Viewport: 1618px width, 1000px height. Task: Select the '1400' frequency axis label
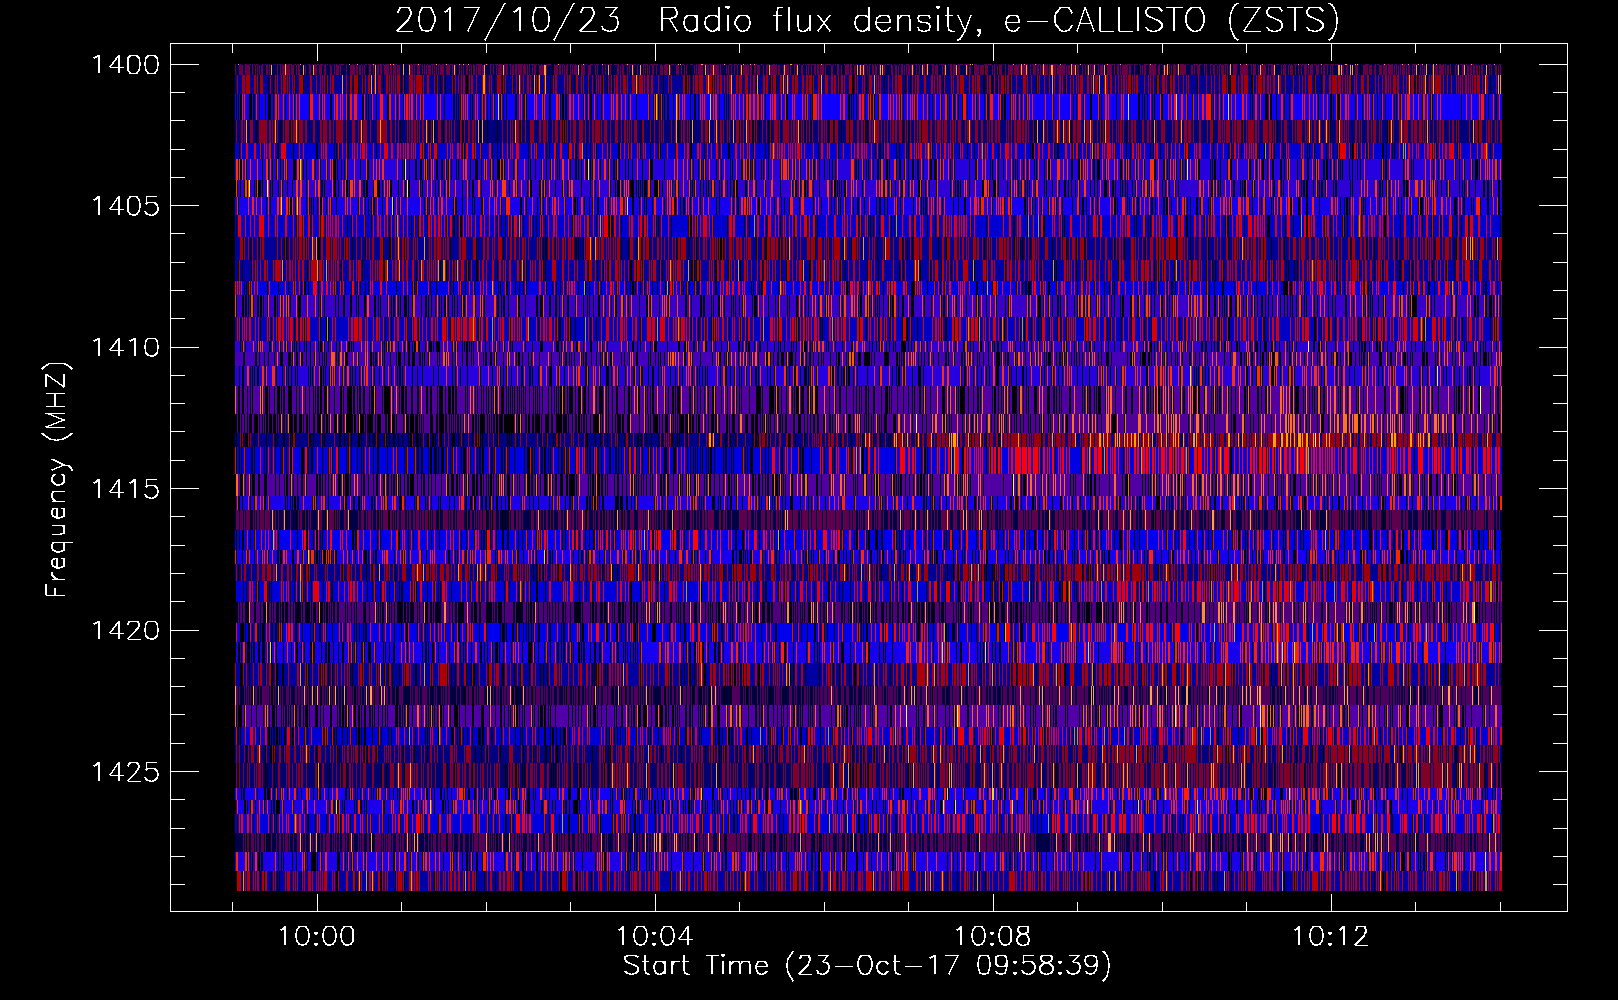125,65
